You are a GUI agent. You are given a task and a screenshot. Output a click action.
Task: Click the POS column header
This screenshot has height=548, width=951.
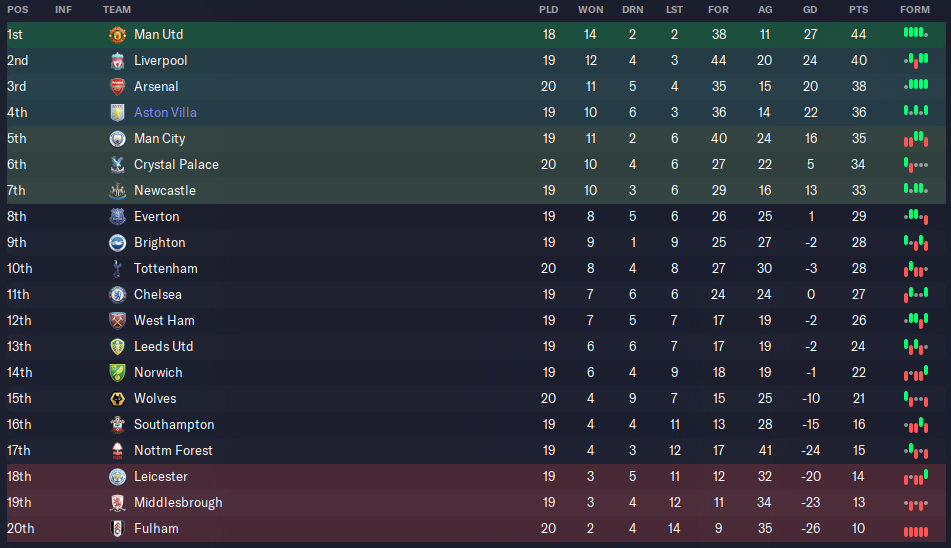tap(18, 10)
